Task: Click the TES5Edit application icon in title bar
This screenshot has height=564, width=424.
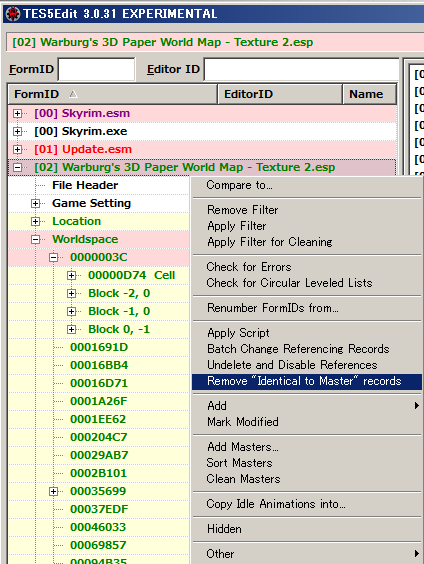Action: [13, 14]
